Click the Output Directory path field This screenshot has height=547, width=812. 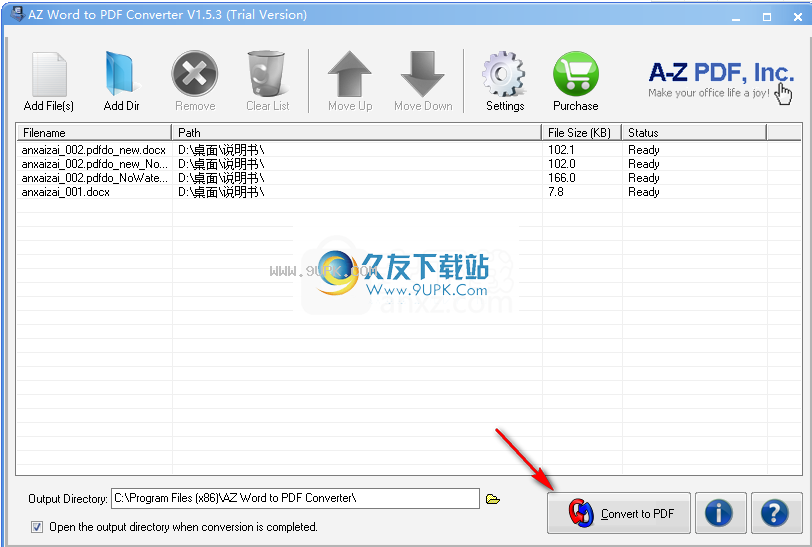coord(295,498)
